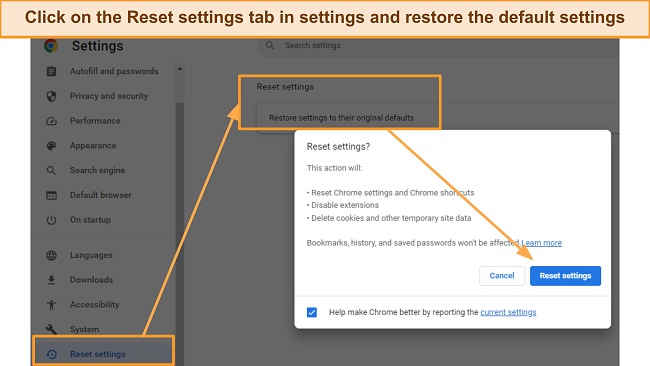Click the System wrench icon
The height and width of the screenshot is (366, 650).
51,330
